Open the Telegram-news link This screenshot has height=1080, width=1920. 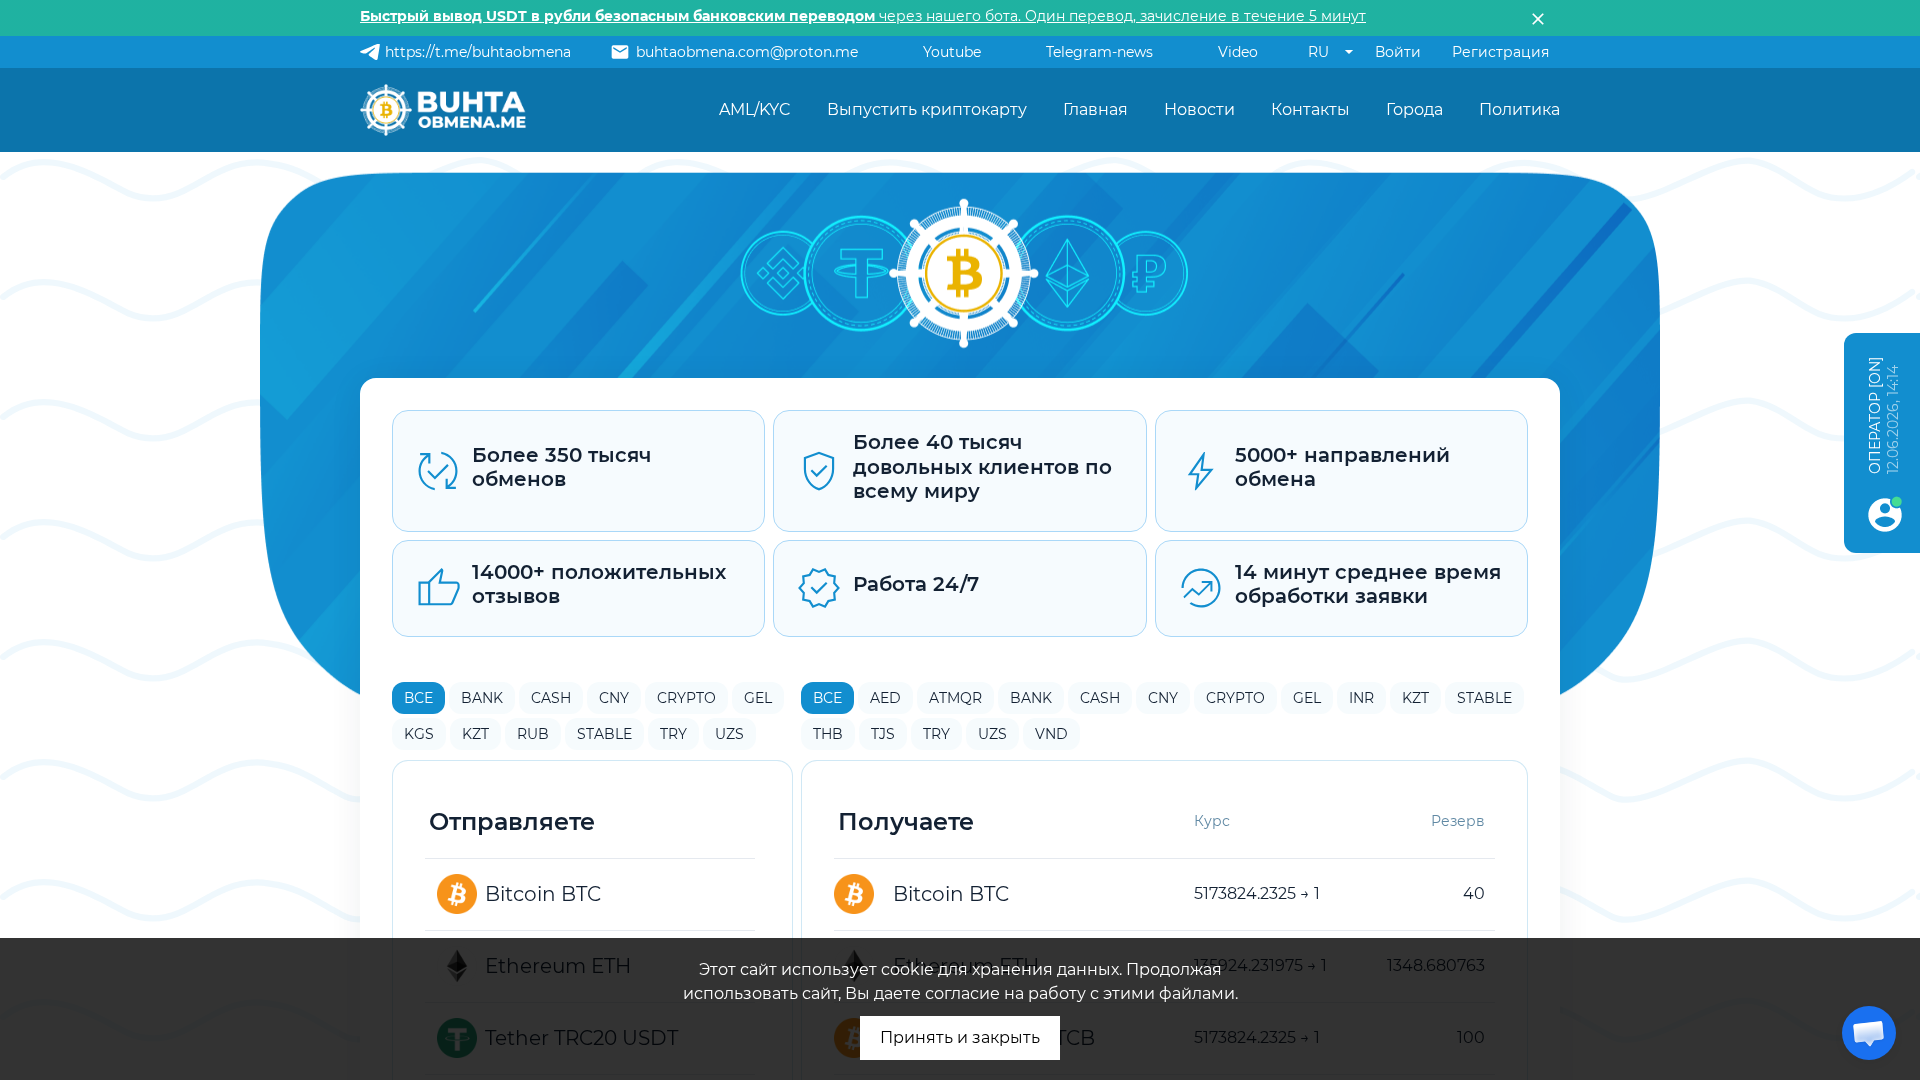1099,52
